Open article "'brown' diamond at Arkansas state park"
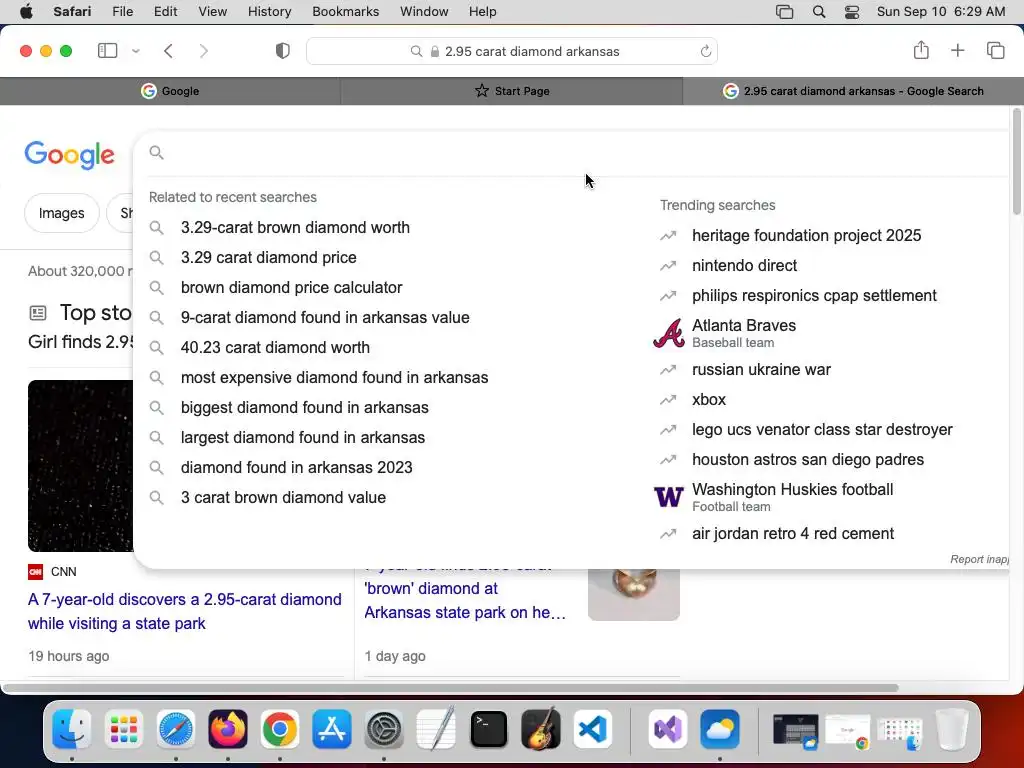Image resolution: width=1024 pixels, height=768 pixels. pyautogui.click(x=464, y=600)
